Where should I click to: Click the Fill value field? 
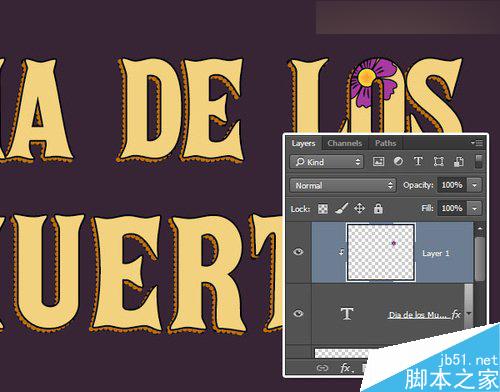tap(452, 208)
